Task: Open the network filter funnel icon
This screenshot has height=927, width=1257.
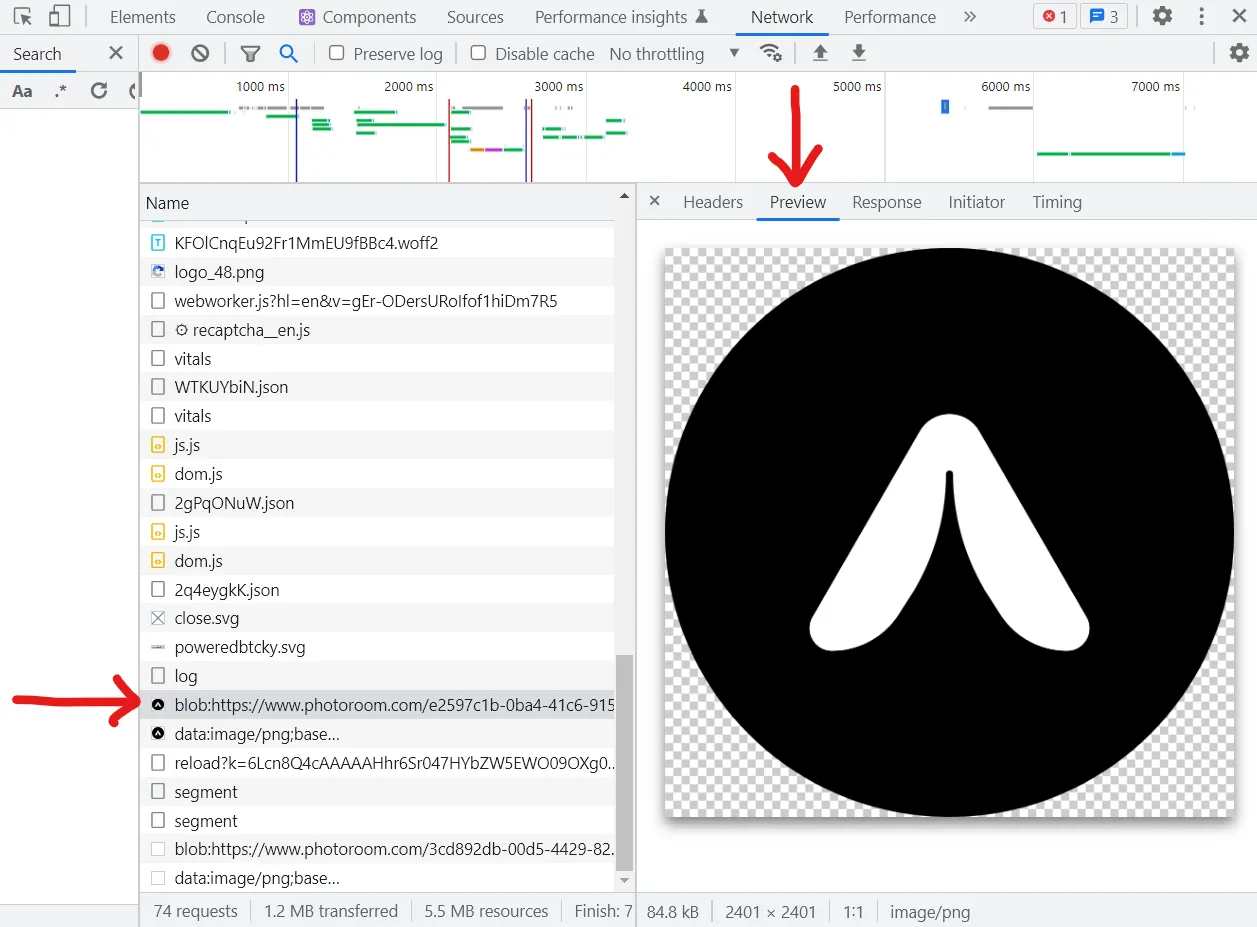Action: [x=250, y=54]
